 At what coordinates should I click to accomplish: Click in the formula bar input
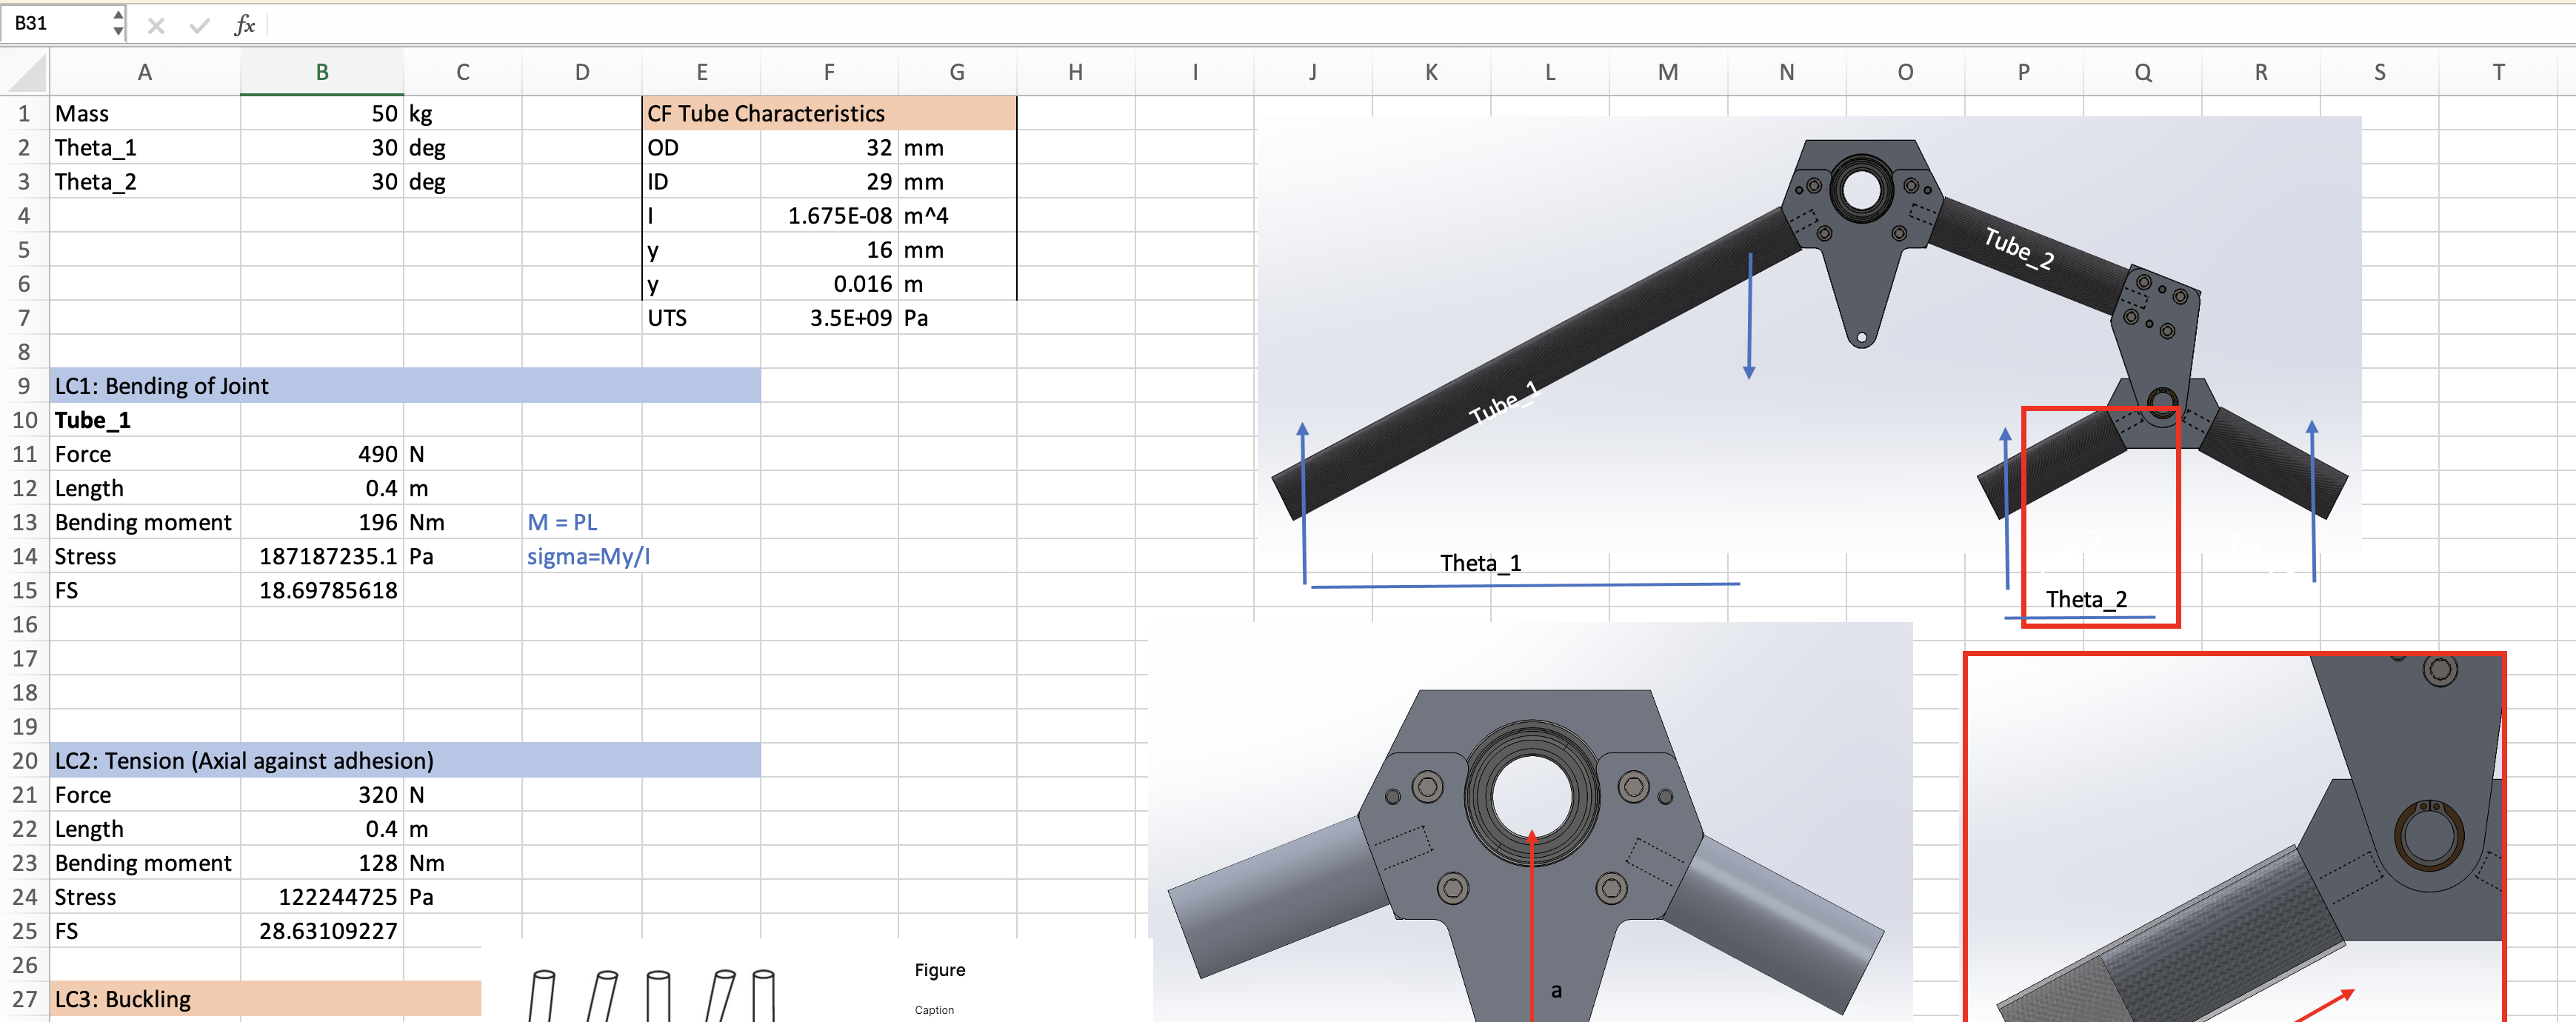click(x=1420, y=24)
